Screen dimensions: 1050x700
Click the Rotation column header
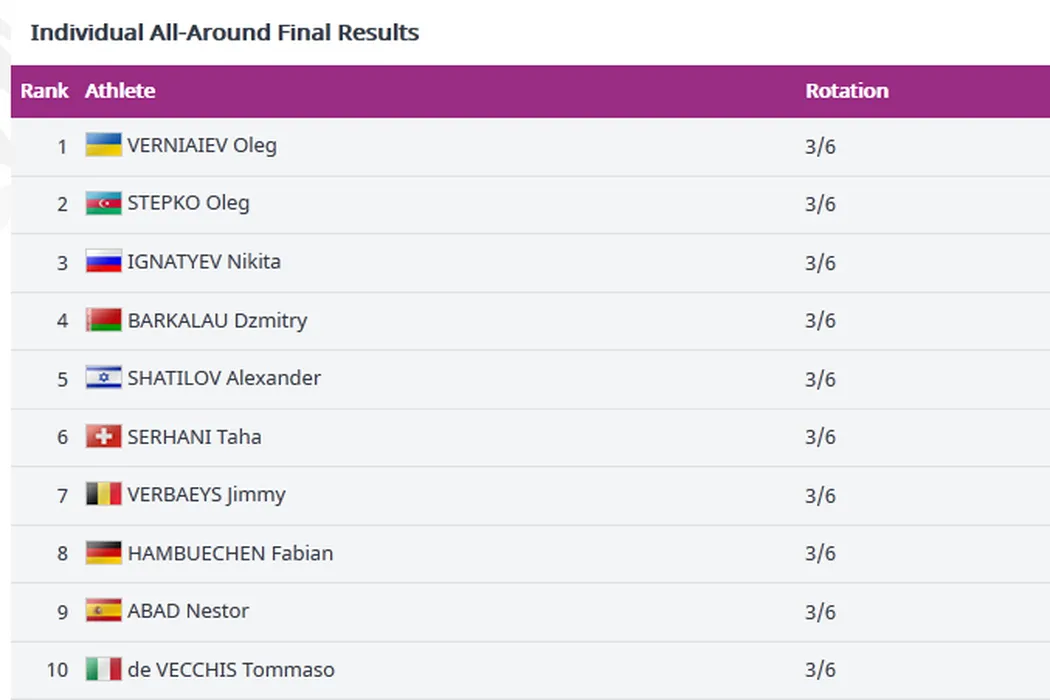click(847, 91)
